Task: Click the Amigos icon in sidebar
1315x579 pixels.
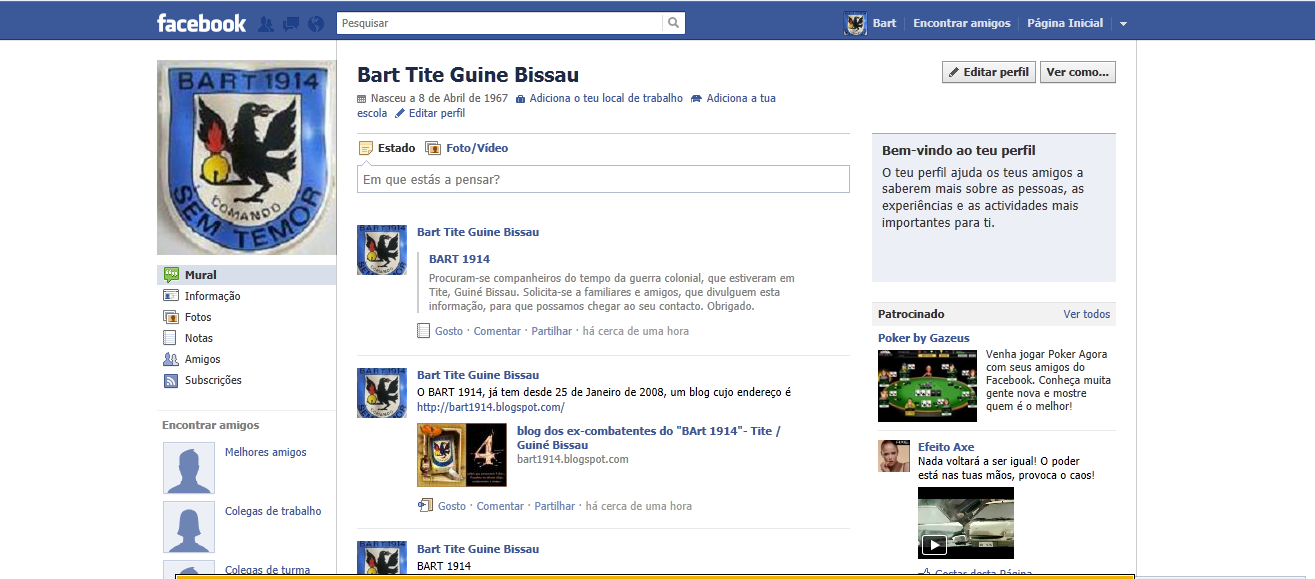Action: click(170, 359)
